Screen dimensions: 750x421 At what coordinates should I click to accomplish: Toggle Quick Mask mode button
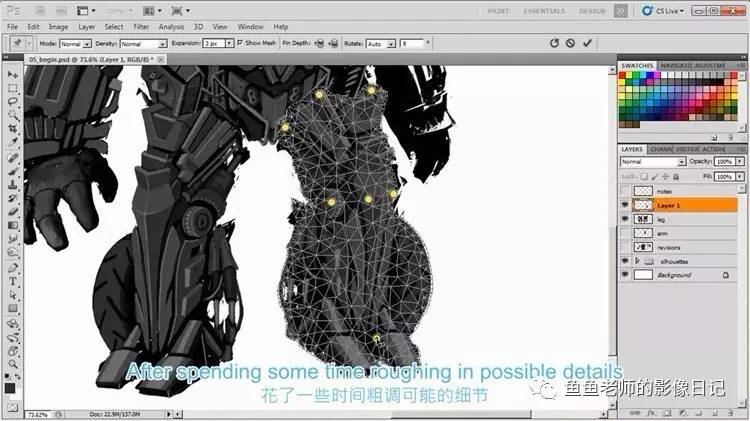click(12, 407)
